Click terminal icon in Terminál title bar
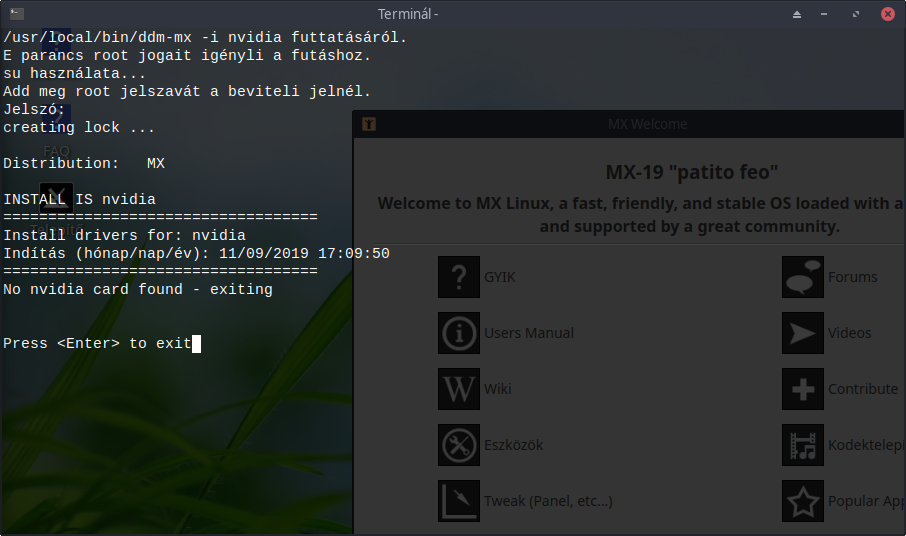The height and width of the screenshot is (536, 906). click(17, 13)
